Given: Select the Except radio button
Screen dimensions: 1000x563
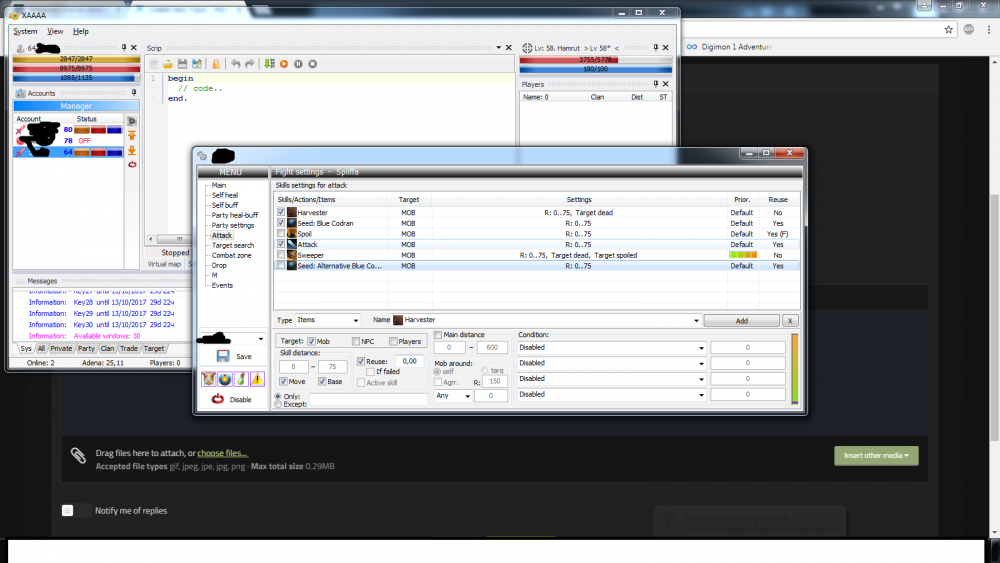Looking at the screenshot, I should 278,404.
